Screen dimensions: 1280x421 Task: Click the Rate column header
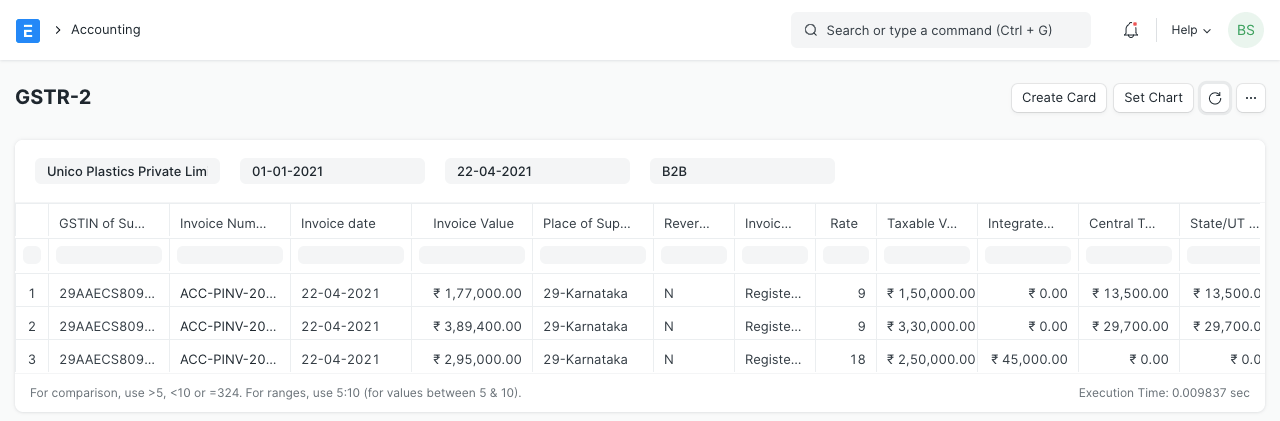click(845, 223)
